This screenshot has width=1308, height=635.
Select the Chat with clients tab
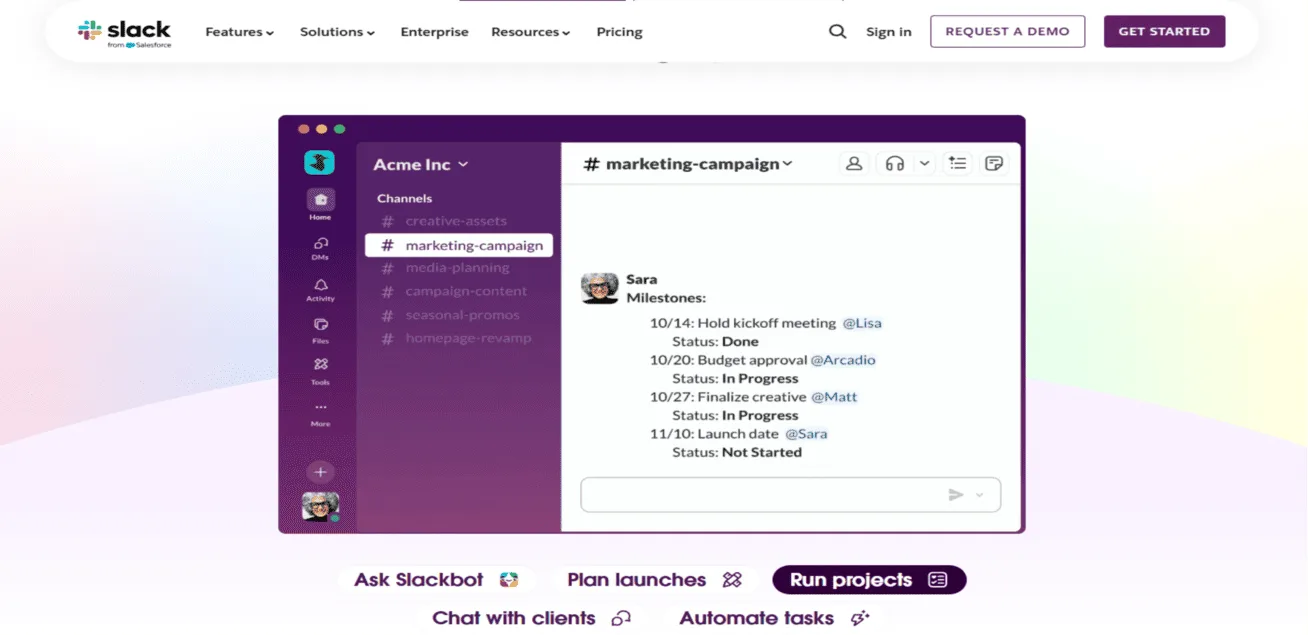(x=531, y=618)
